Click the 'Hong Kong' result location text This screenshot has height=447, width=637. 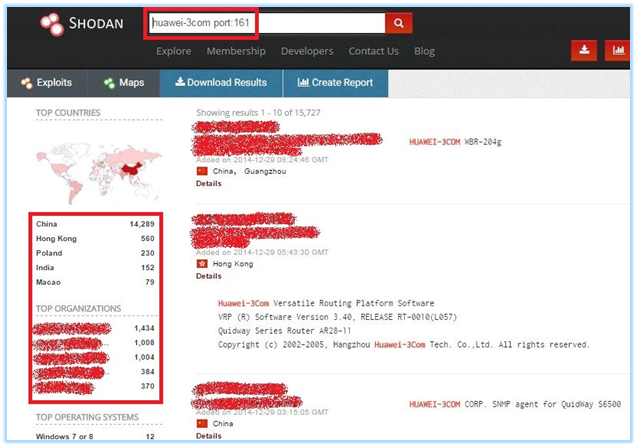tap(233, 264)
